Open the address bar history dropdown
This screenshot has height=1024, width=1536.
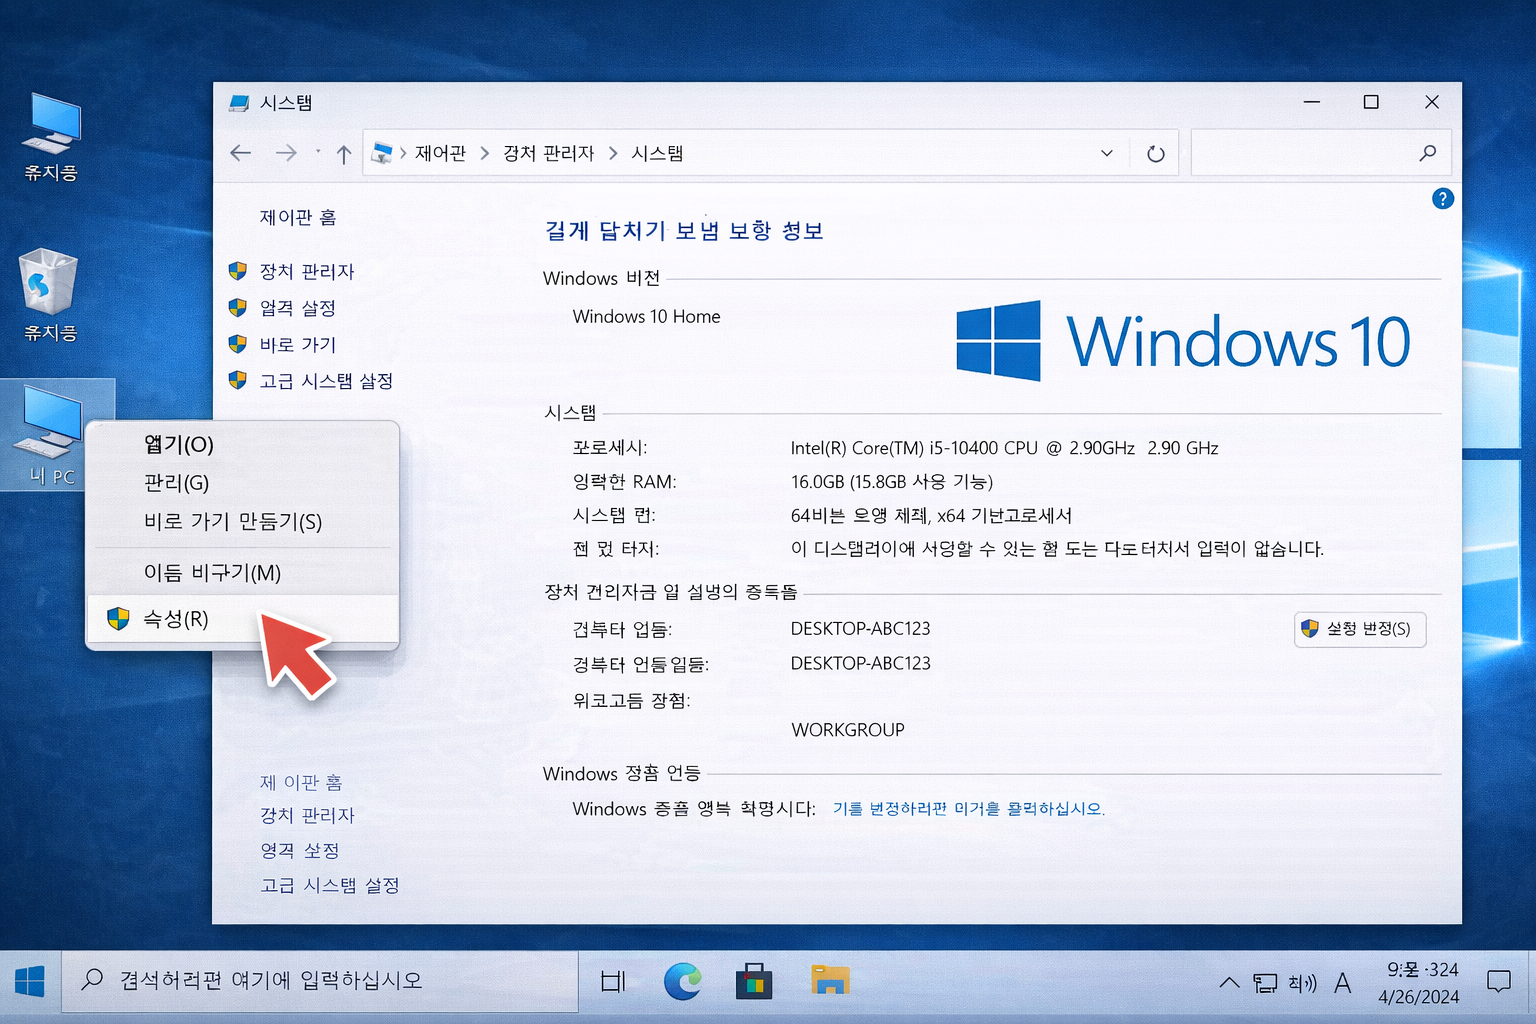coord(1106,153)
